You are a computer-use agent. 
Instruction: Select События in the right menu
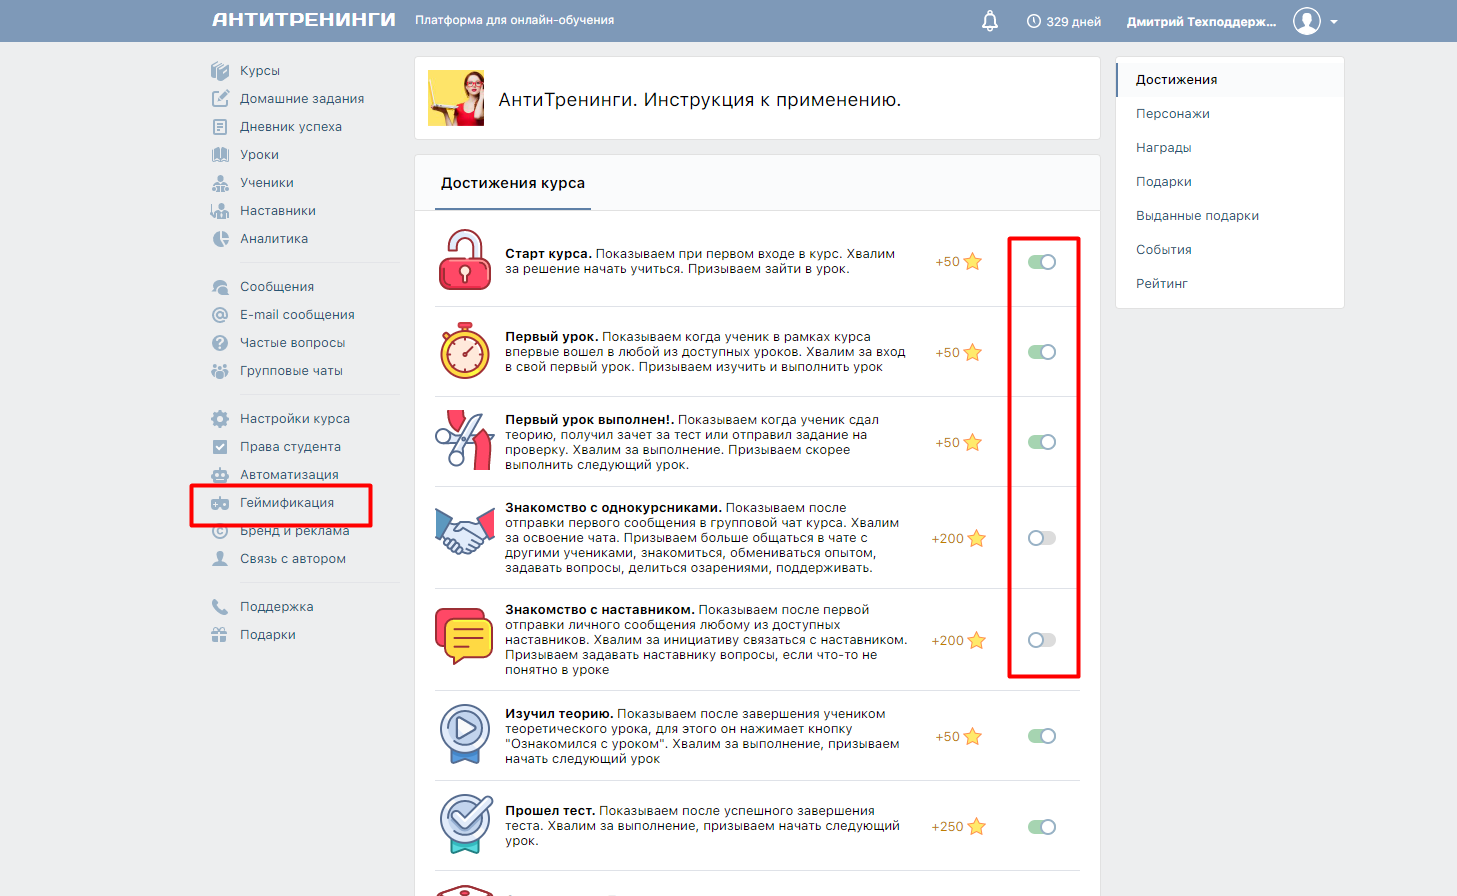pyautogui.click(x=1164, y=250)
